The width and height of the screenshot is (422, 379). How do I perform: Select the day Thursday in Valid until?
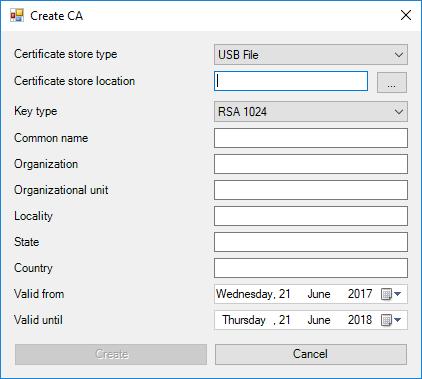click(x=244, y=320)
